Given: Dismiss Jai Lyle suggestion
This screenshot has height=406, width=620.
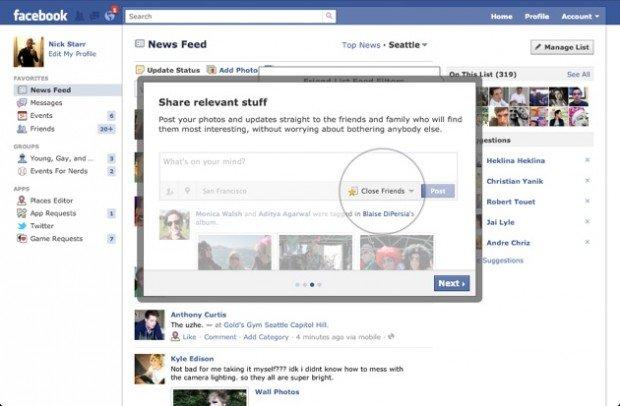Looking at the screenshot, I should pyautogui.click(x=587, y=222).
